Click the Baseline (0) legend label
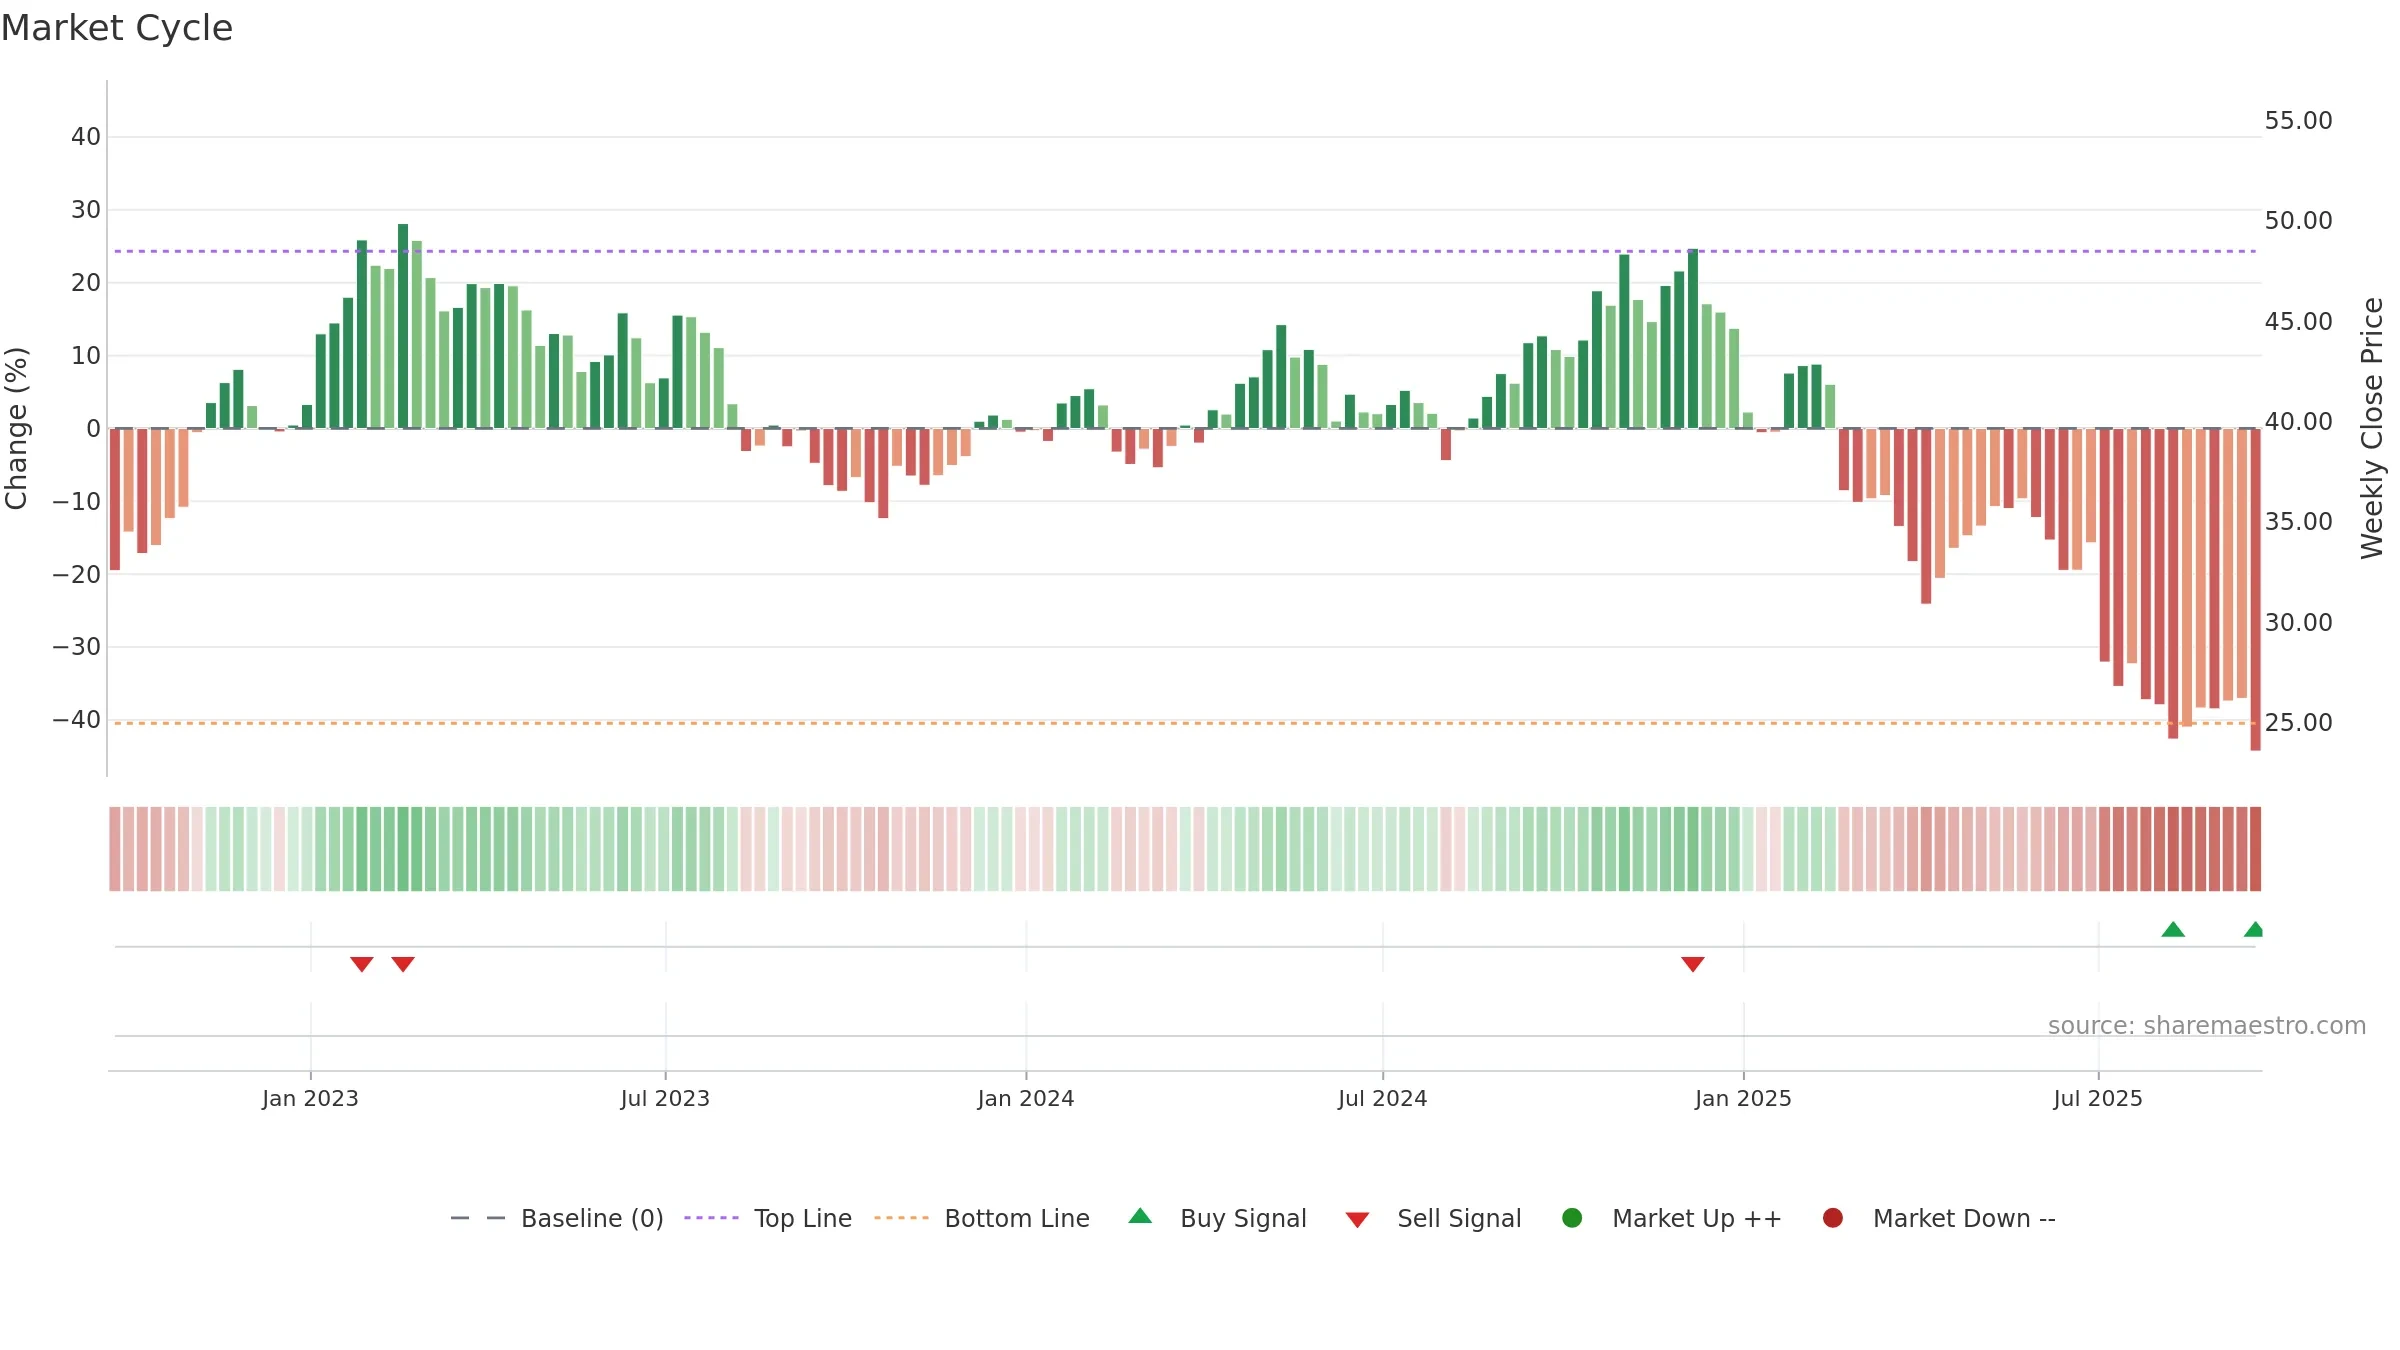This screenshot has height=1350, width=2400. [592, 1219]
